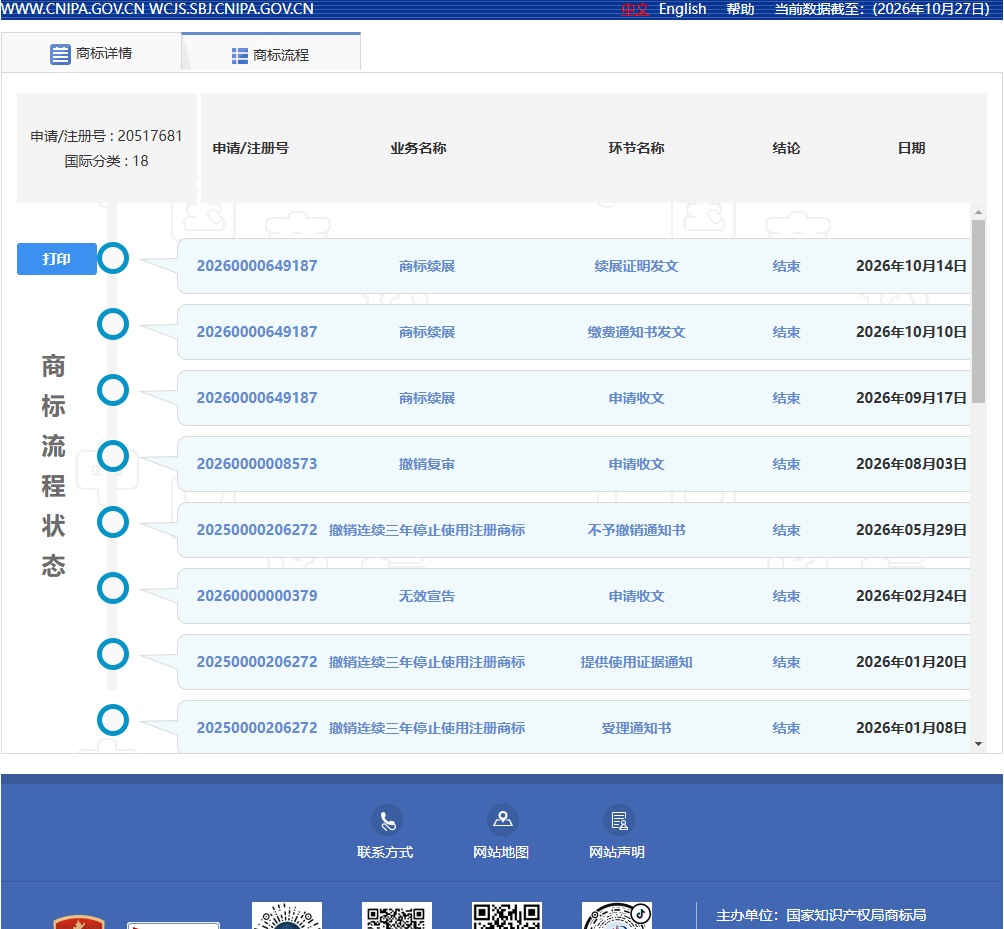Click timeline circle for 2026年05月29日 row

(113, 522)
